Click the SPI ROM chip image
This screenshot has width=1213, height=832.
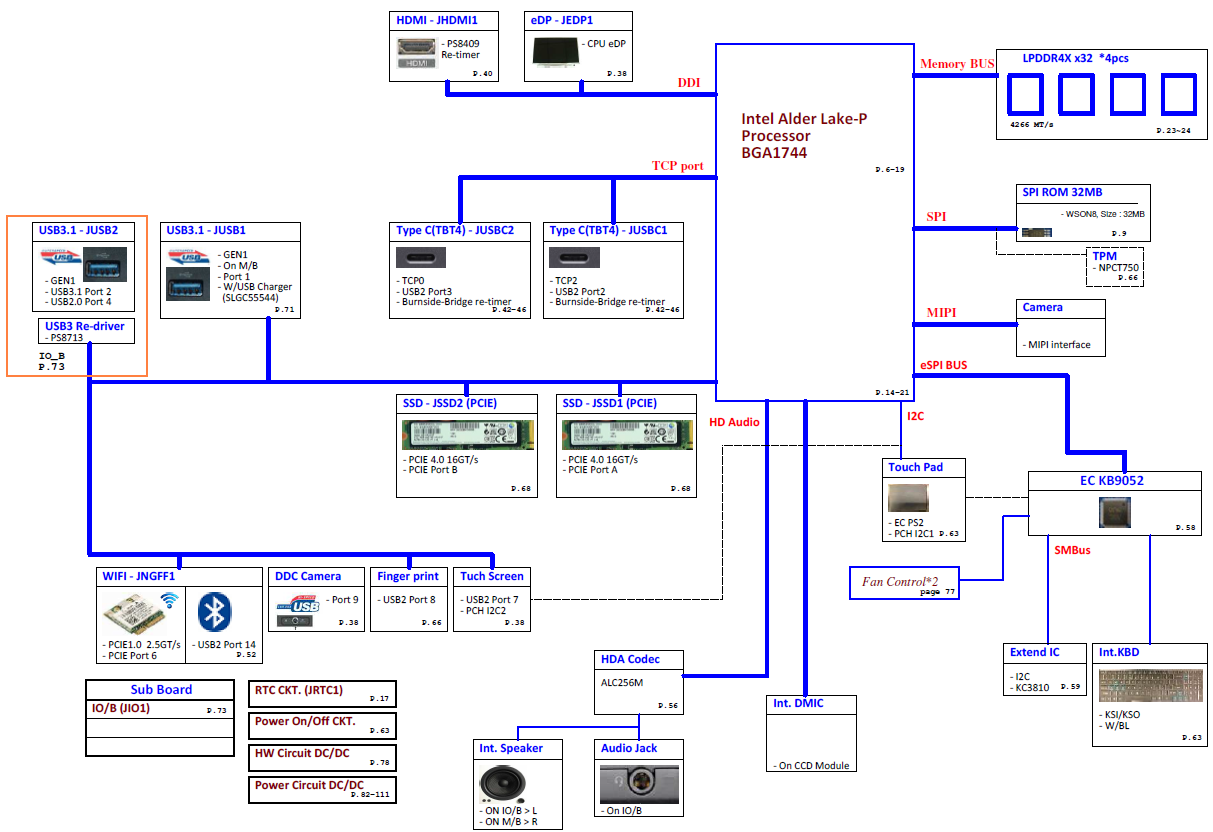(x=1037, y=232)
